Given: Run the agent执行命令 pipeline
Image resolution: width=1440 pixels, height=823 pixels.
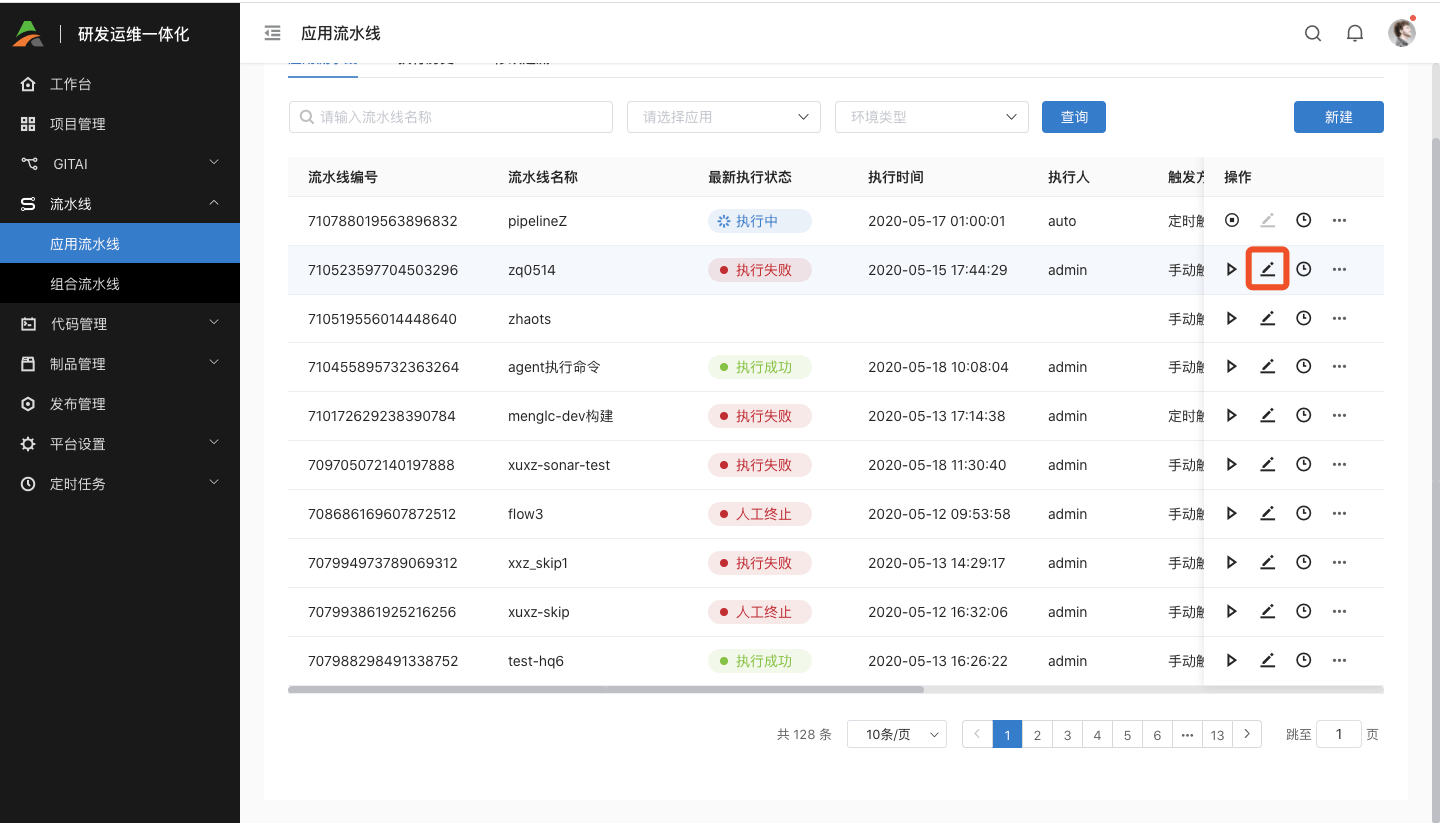Looking at the screenshot, I should click(1232, 367).
